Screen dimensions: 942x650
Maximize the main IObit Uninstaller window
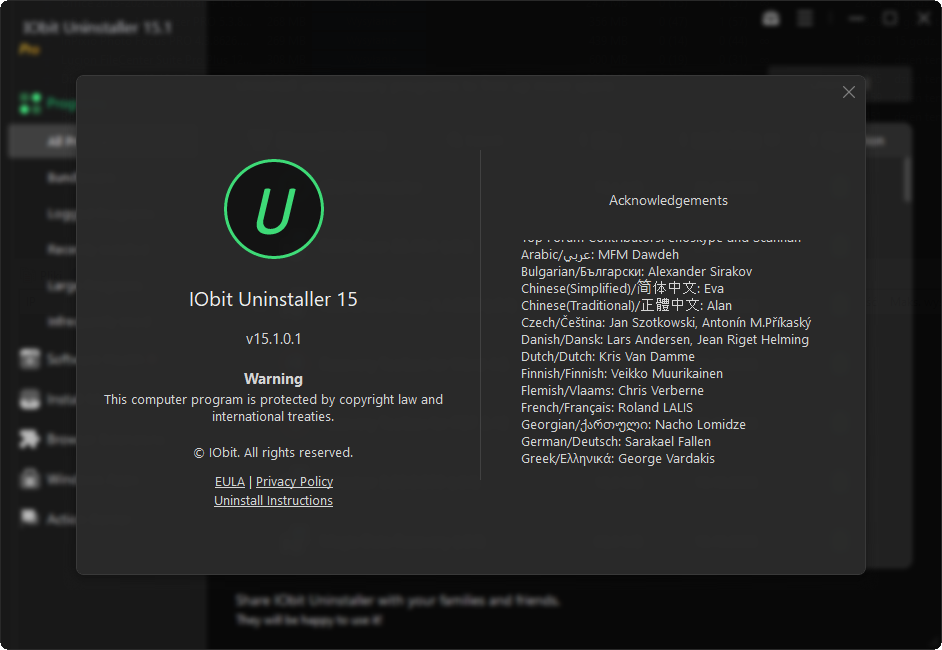890,19
